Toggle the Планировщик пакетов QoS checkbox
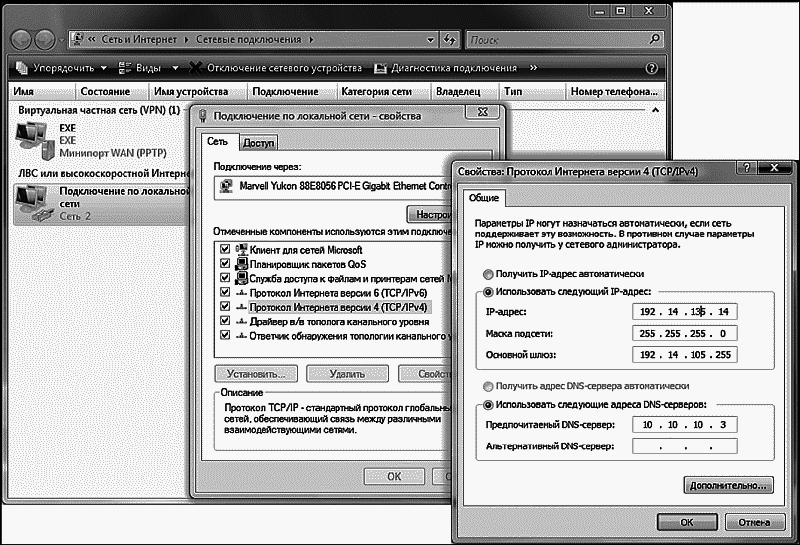Viewport: 800px width, 545px height. pyautogui.click(x=225, y=263)
